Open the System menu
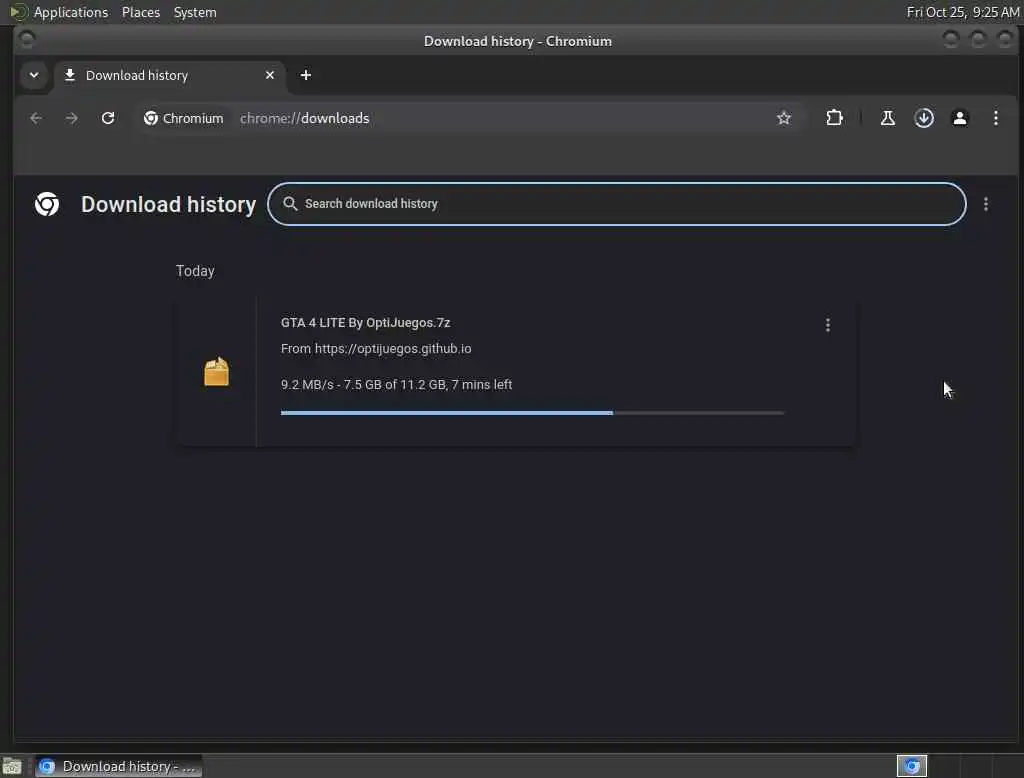The height and width of the screenshot is (778, 1024). coord(195,12)
